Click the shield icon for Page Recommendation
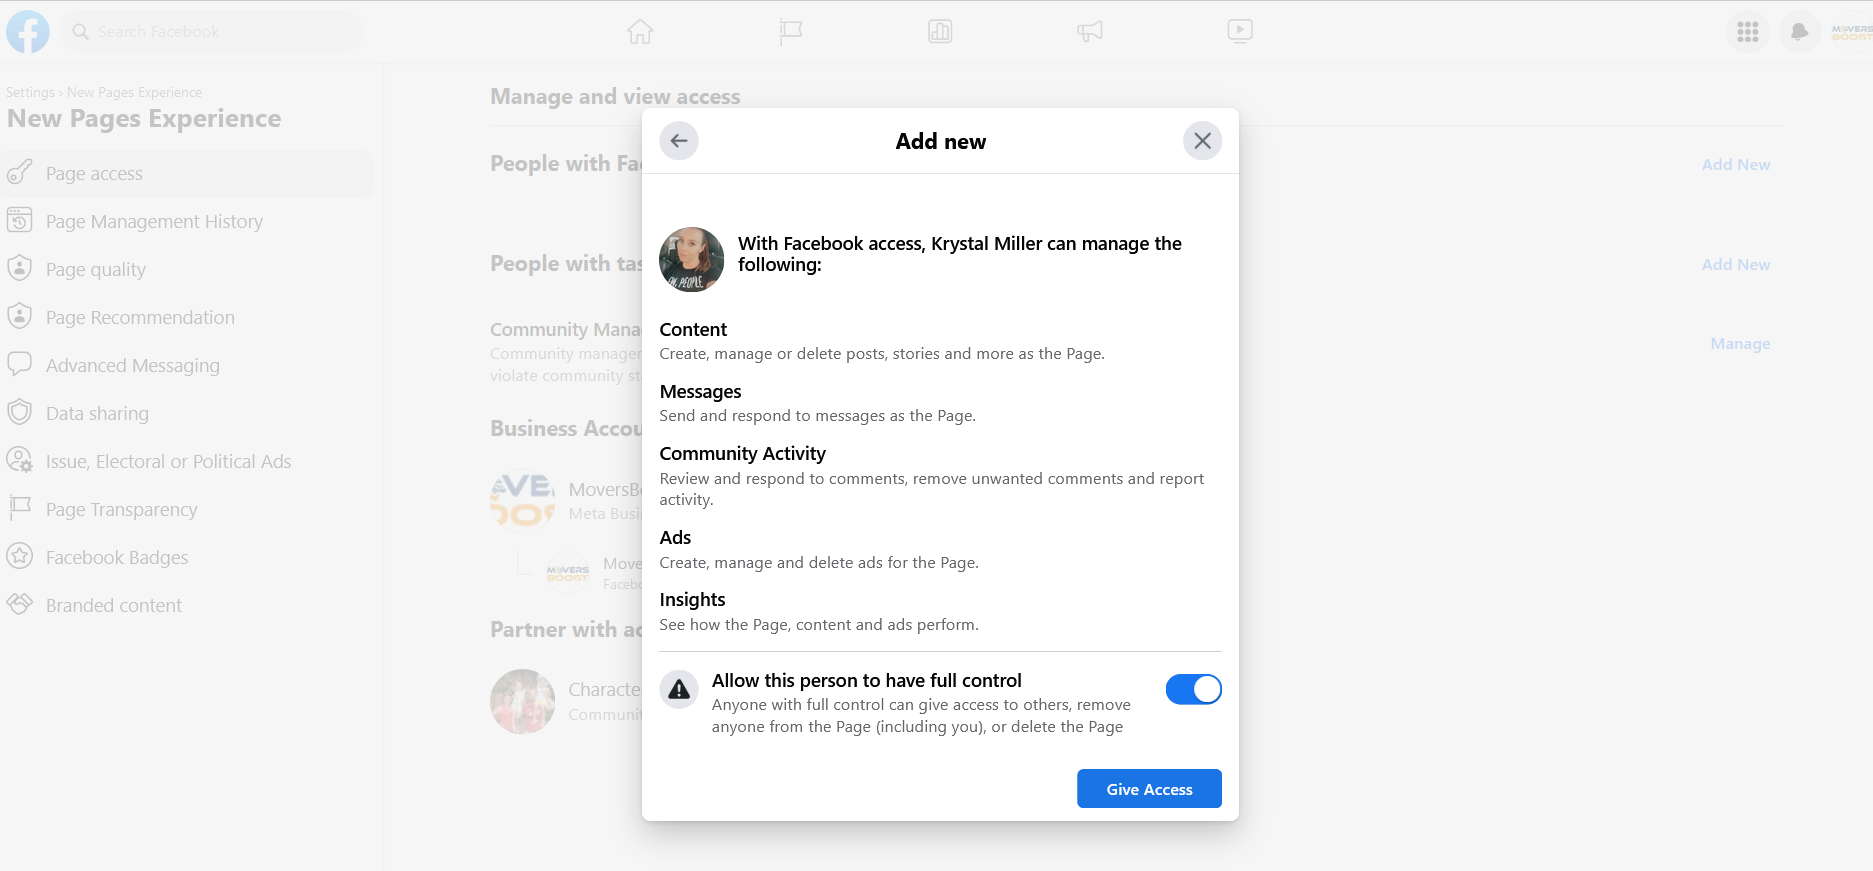This screenshot has width=1873, height=871. (20, 316)
